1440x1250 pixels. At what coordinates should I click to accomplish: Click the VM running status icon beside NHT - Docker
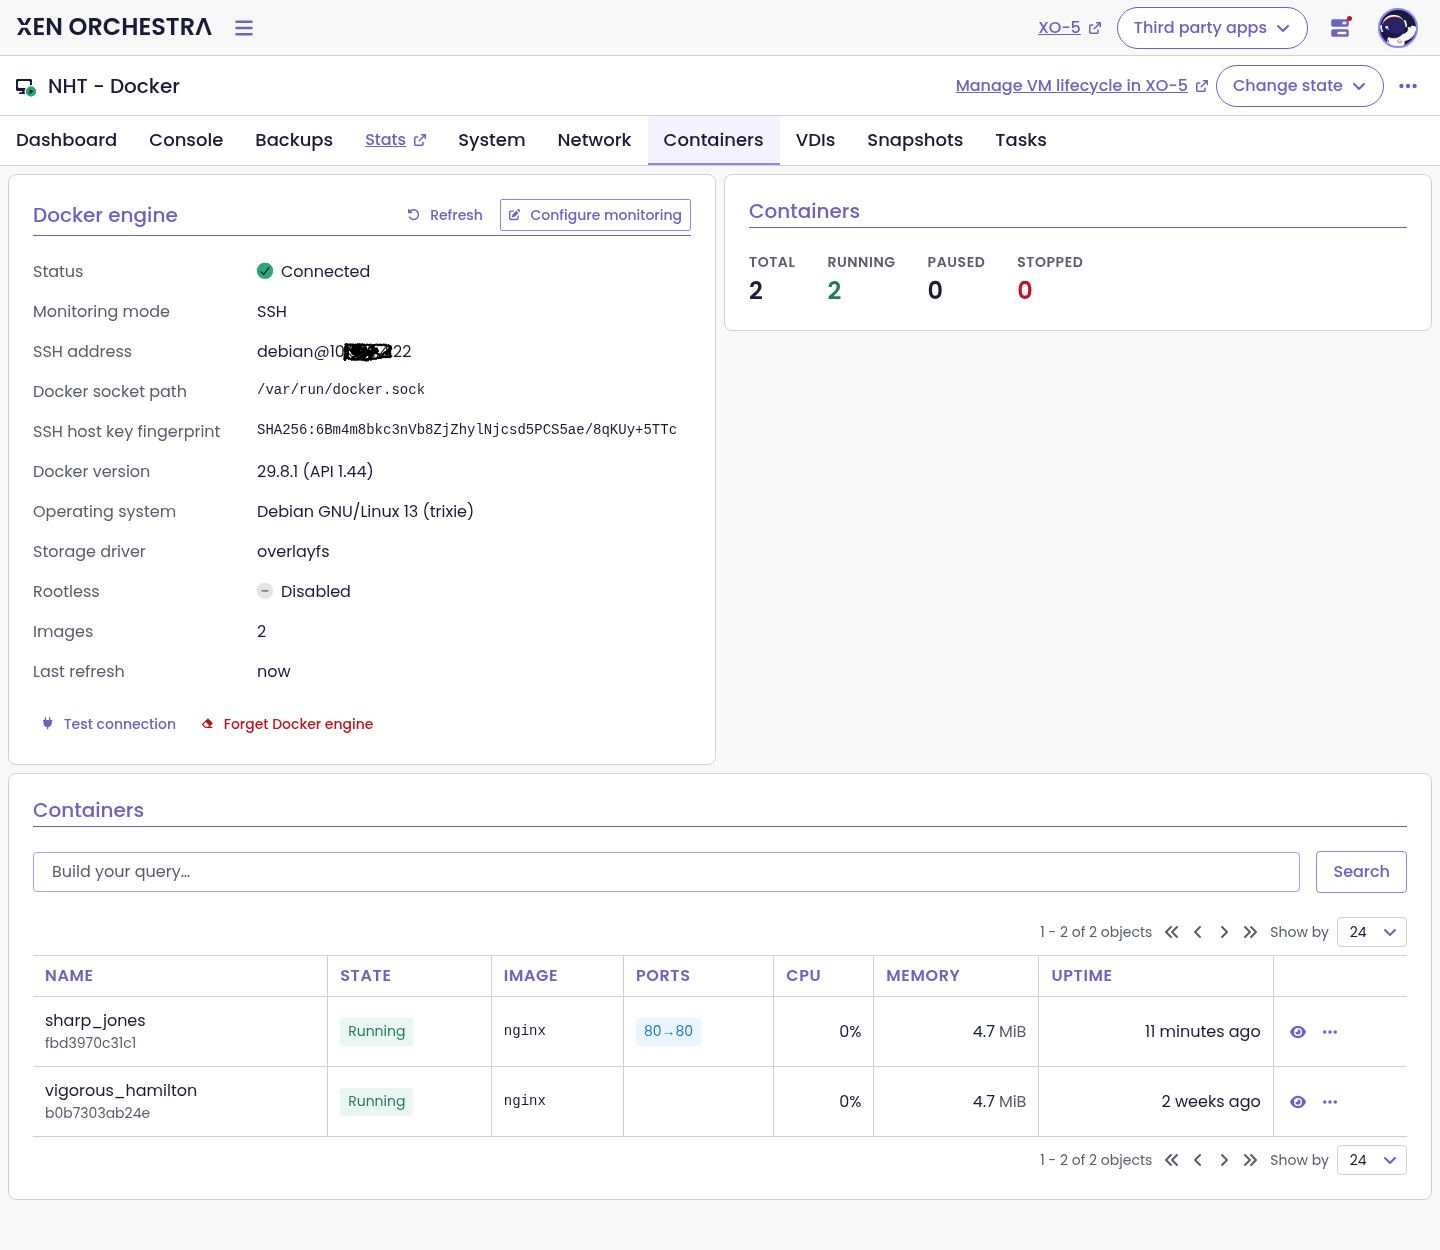tap(26, 87)
